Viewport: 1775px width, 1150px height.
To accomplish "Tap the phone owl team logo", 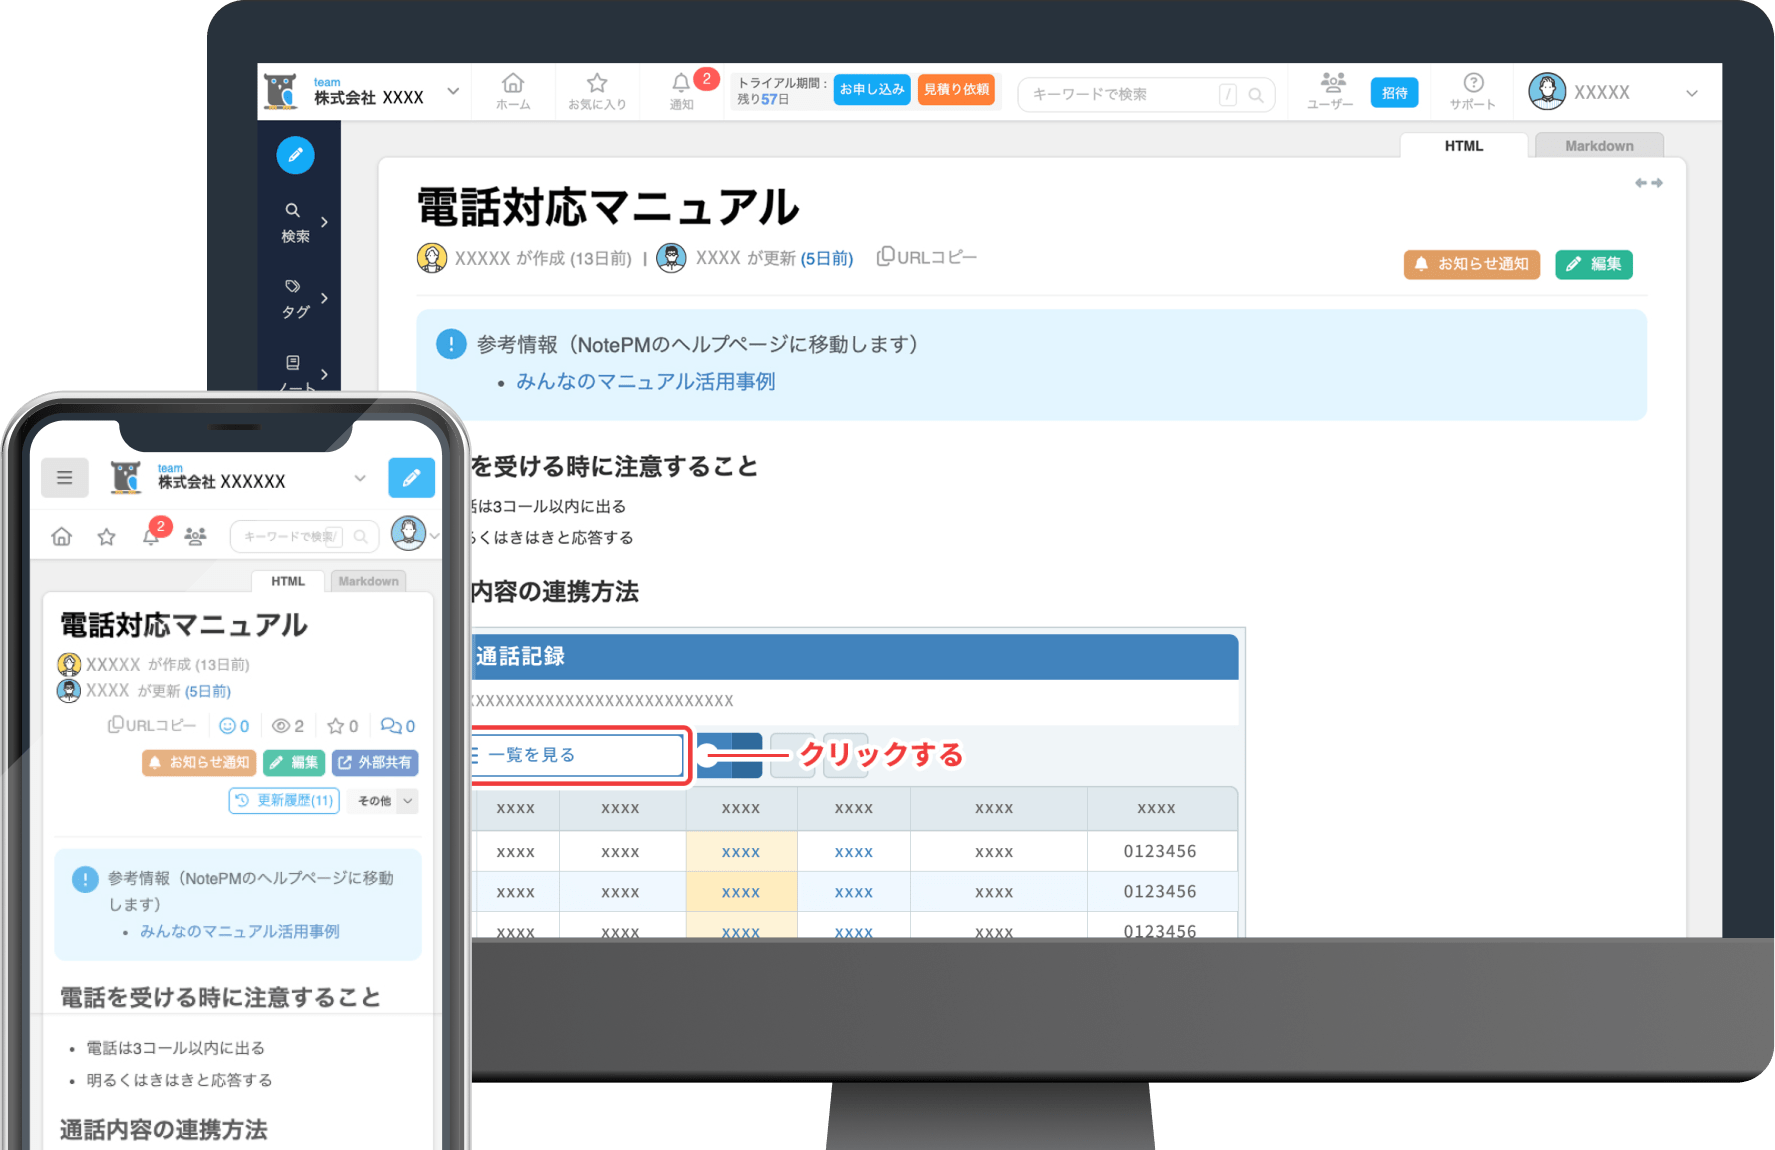I will (126, 478).
